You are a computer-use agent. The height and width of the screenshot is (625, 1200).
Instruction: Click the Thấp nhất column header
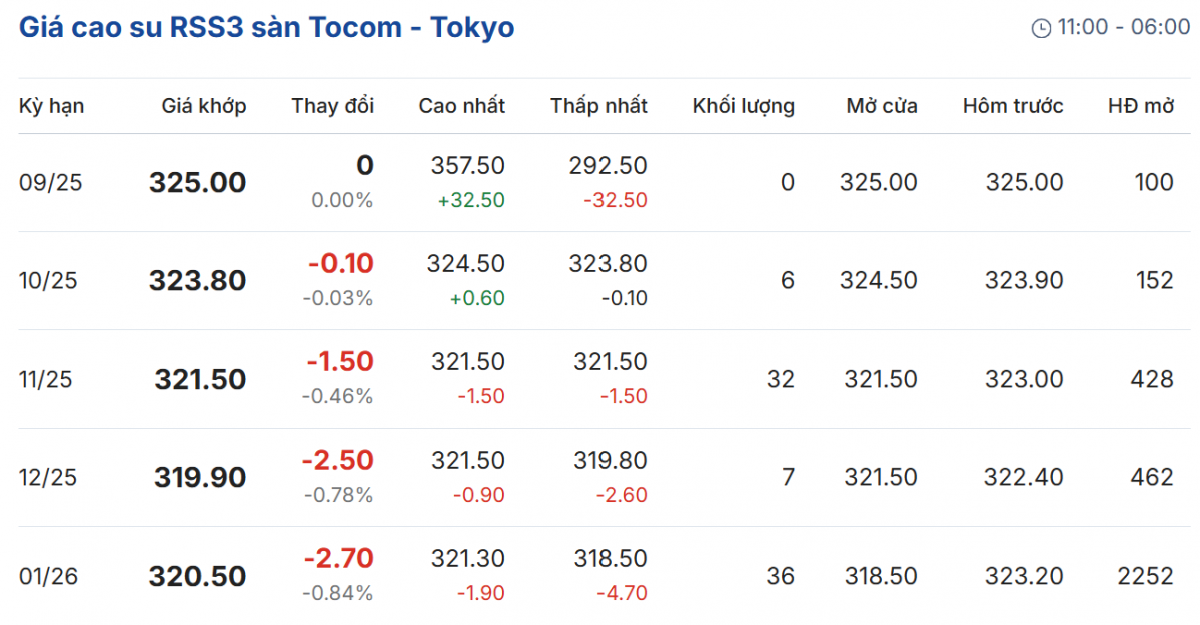[x=598, y=106]
